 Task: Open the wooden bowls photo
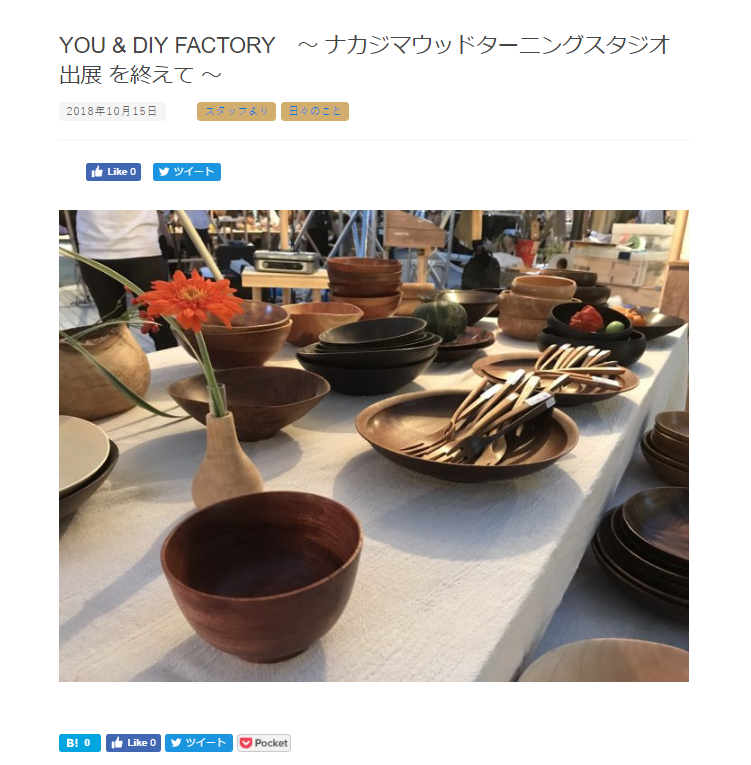[x=374, y=446]
